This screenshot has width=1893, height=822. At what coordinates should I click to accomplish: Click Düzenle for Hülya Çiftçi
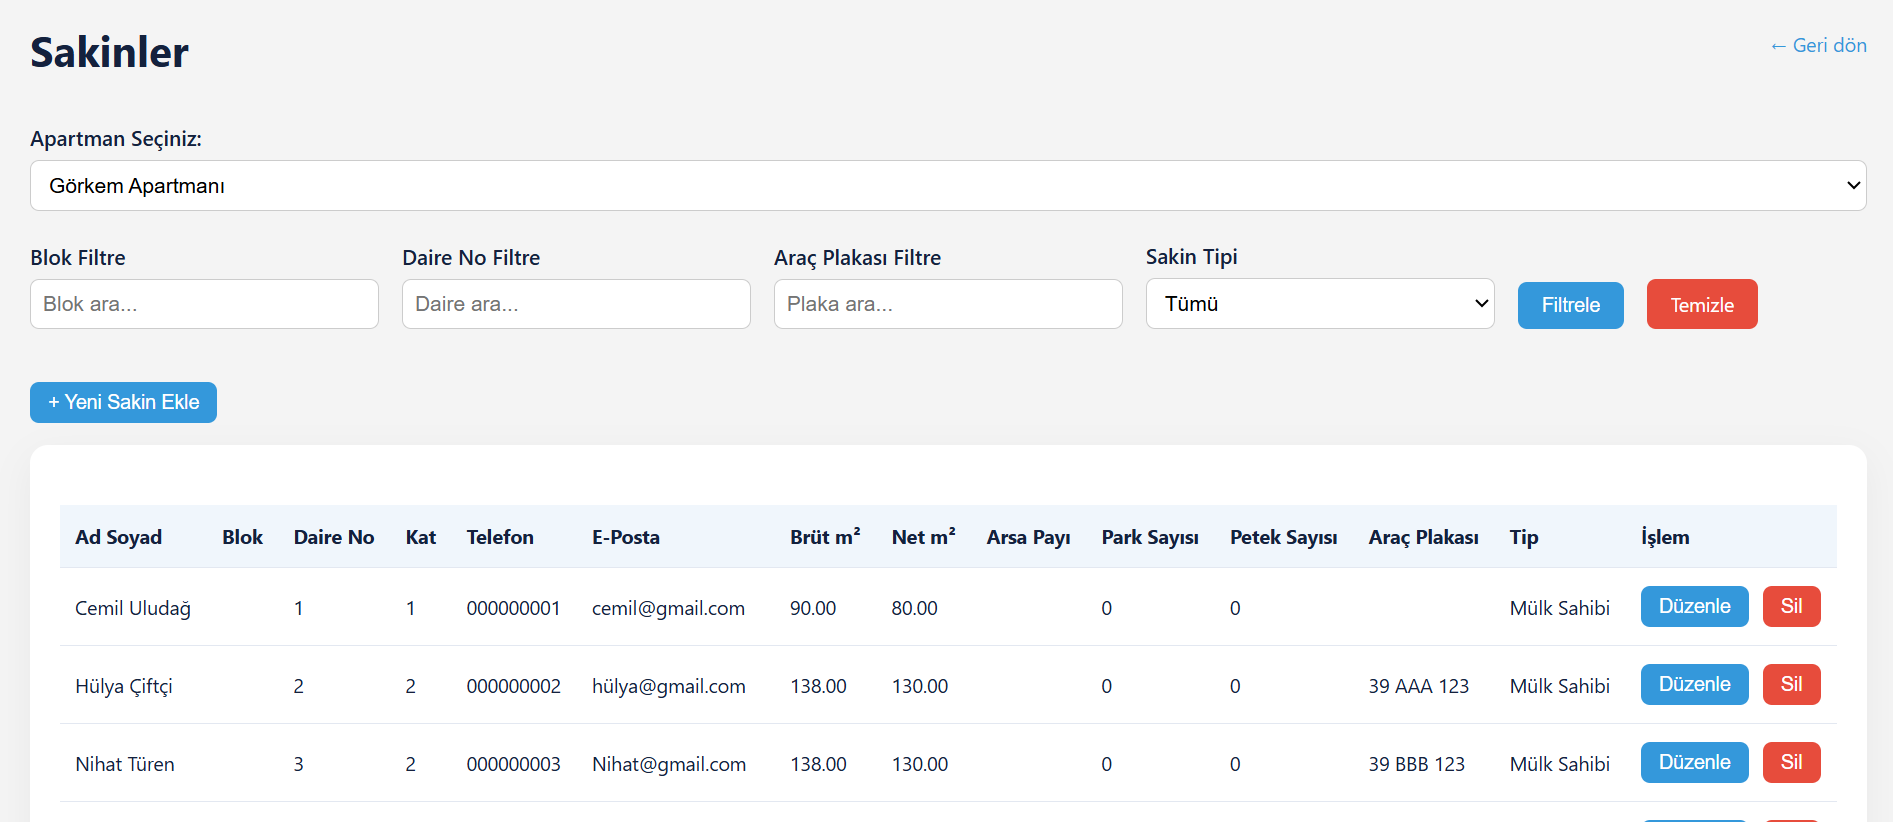coord(1693,685)
